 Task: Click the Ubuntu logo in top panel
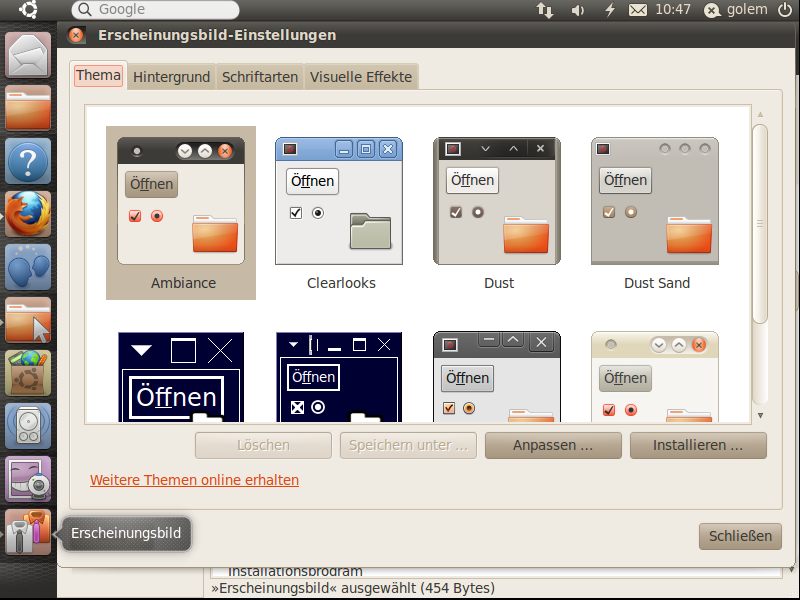(29, 10)
